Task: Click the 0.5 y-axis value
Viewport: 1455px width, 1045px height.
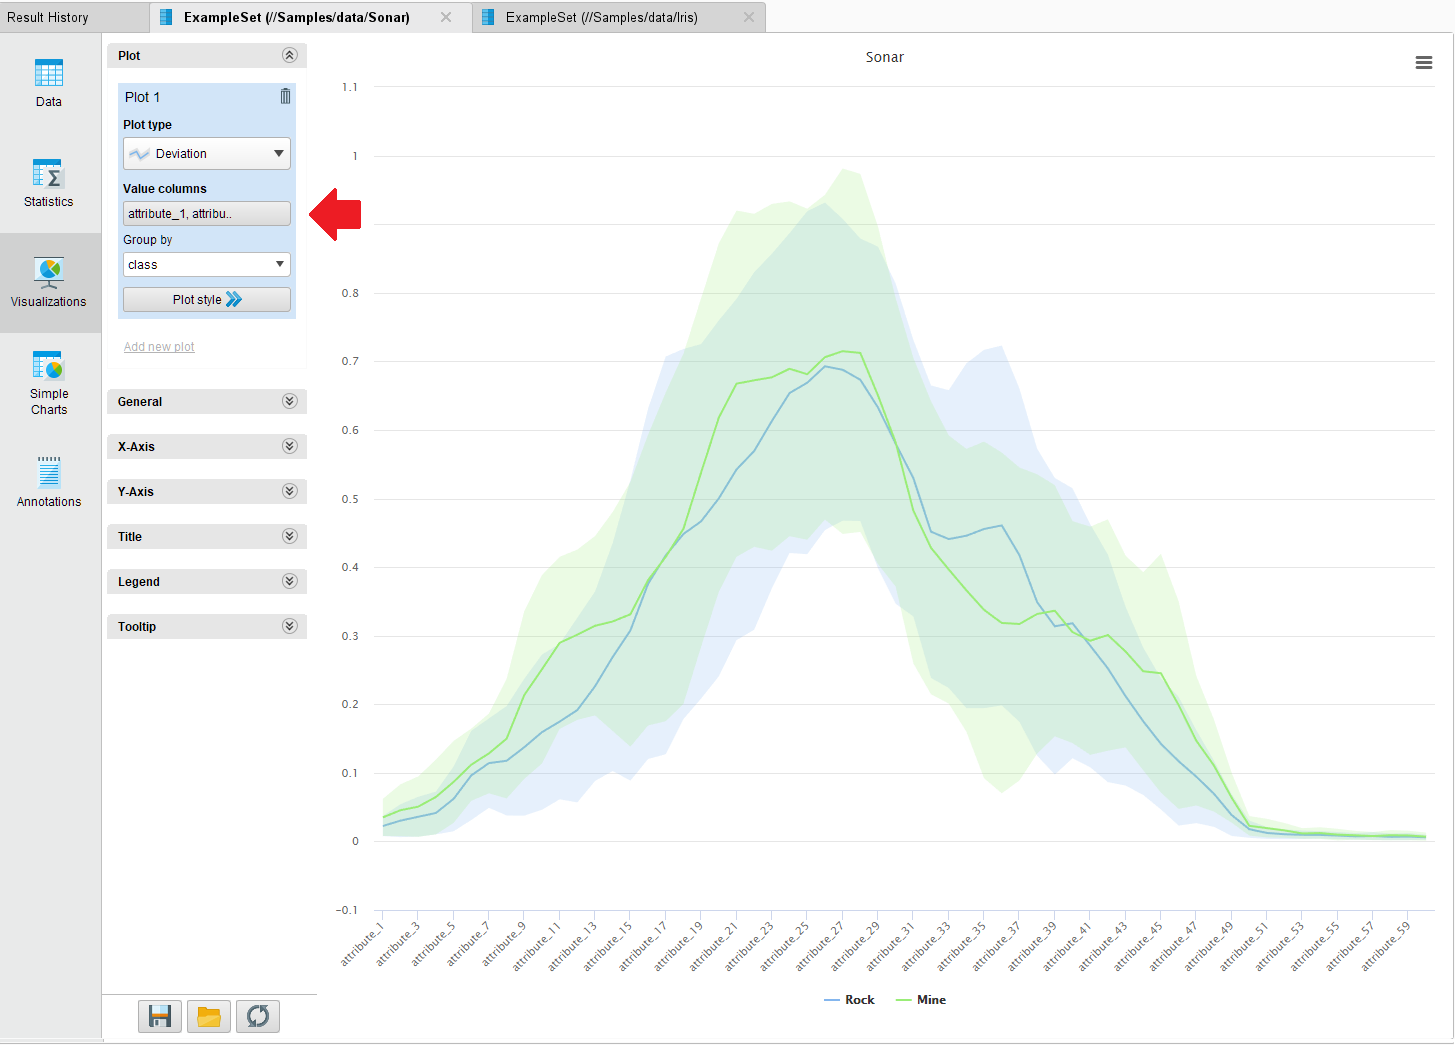Action: pyautogui.click(x=350, y=499)
